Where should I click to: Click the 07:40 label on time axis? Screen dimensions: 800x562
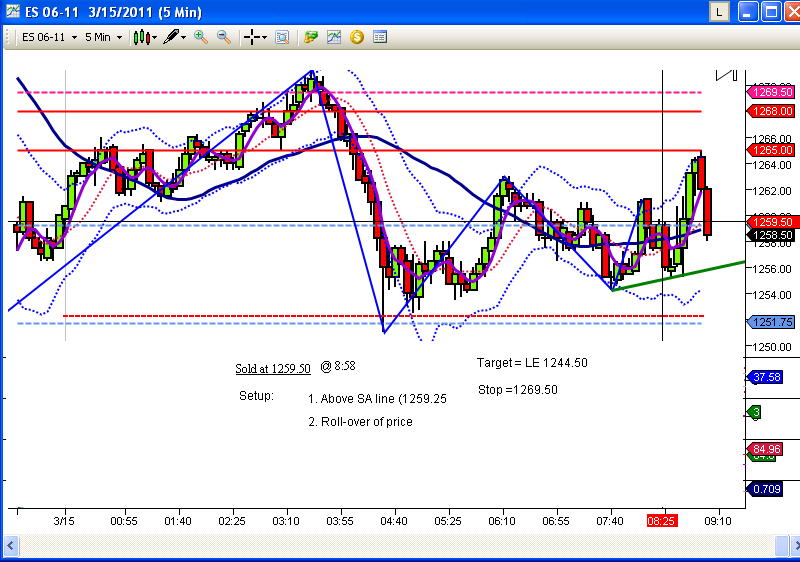(610, 521)
